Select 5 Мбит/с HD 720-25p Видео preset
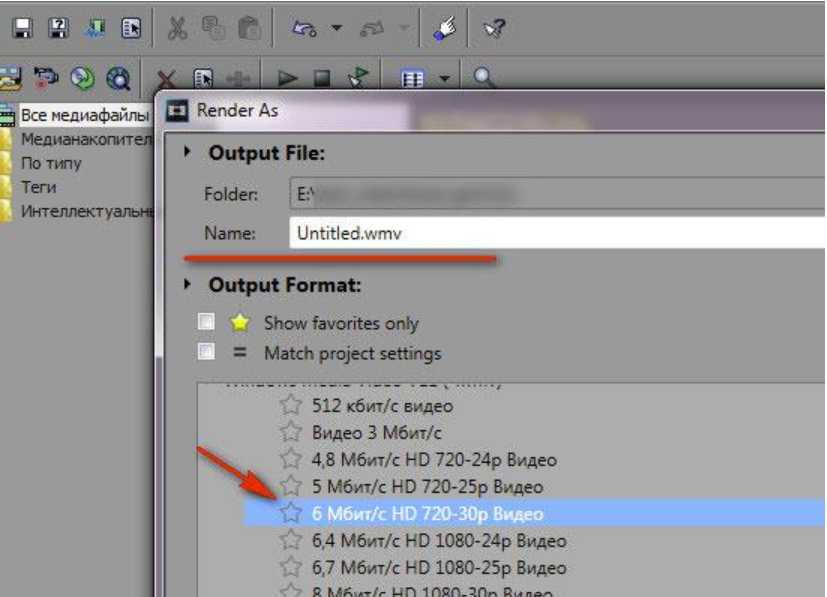The height and width of the screenshot is (597, 827). point(427,487)
